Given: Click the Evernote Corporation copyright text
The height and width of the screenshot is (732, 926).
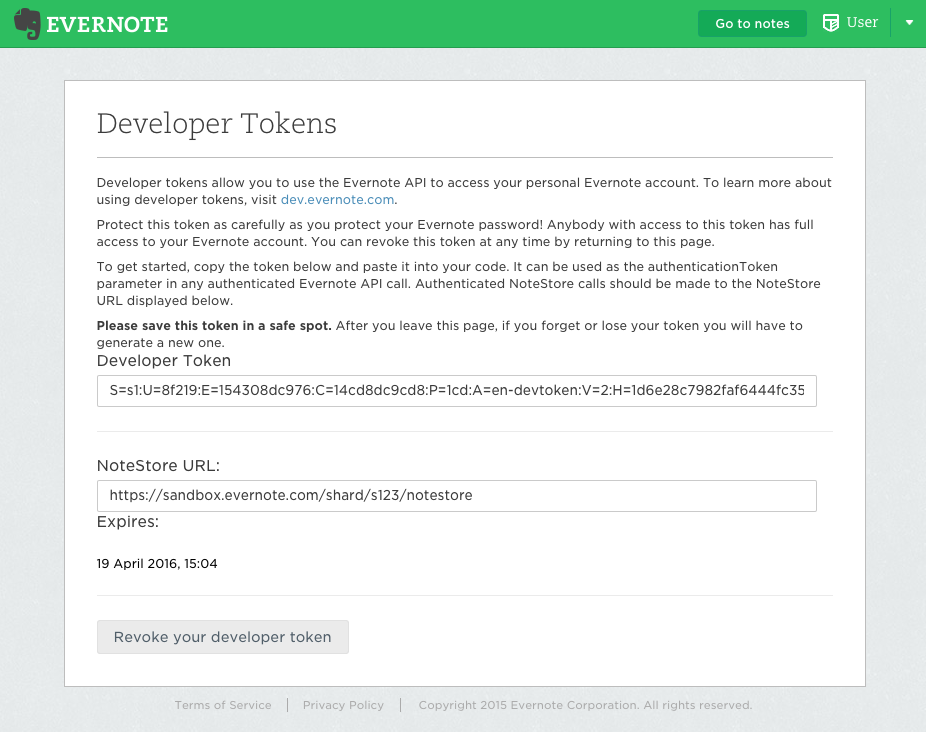Looking at the screenshot, I should (x=585, y=705).
